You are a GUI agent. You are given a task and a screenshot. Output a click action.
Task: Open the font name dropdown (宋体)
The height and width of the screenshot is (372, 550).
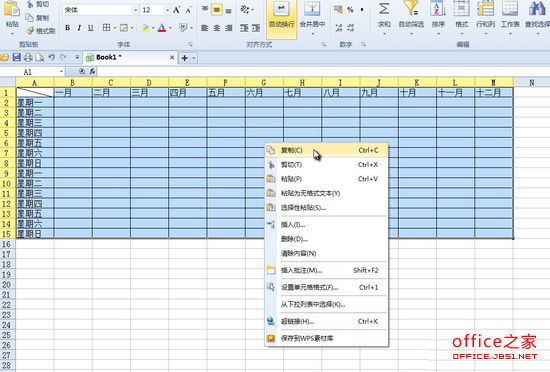pos(136,11)
